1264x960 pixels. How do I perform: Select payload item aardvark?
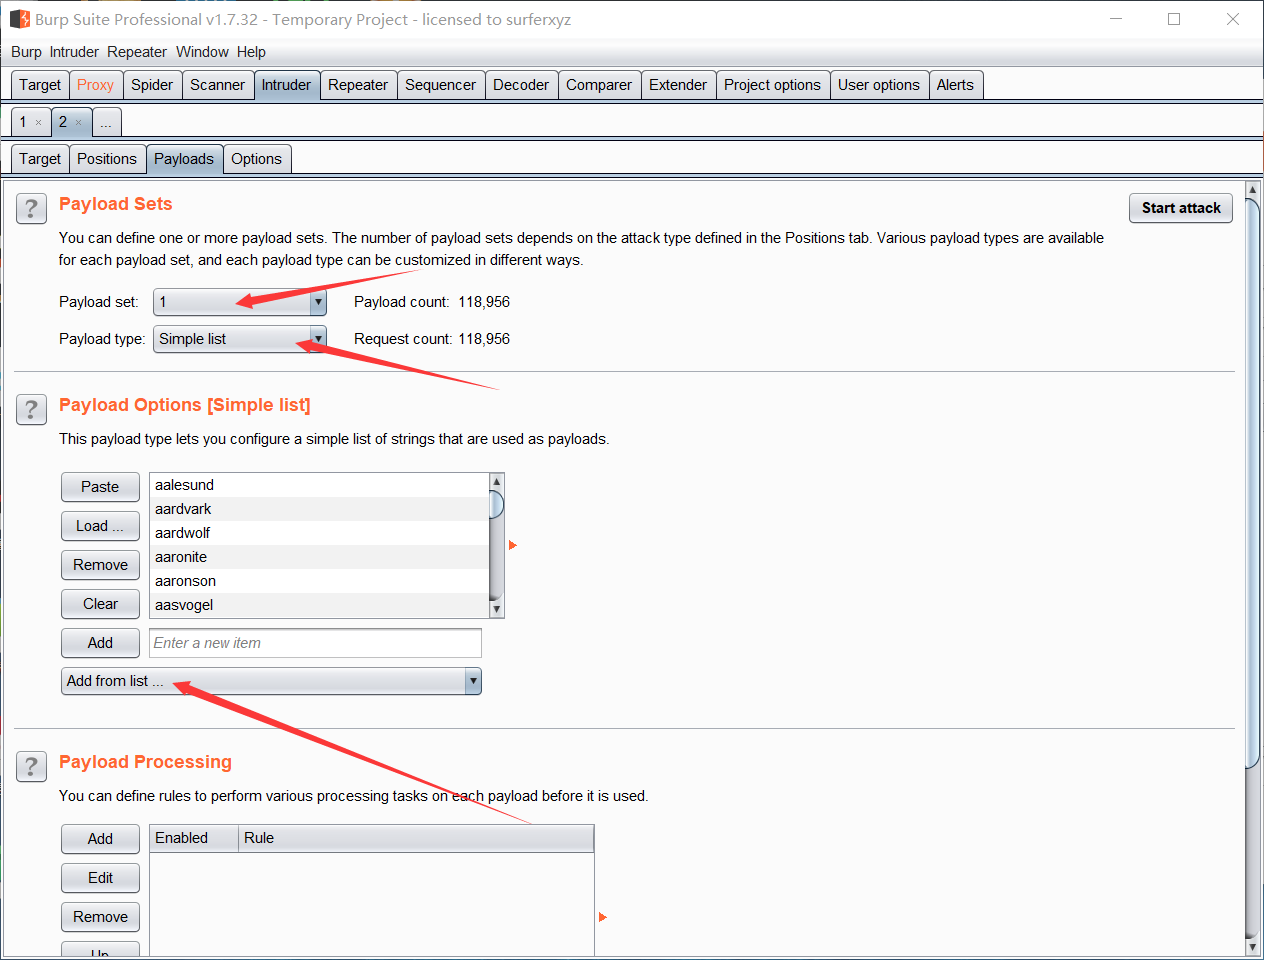319,509
